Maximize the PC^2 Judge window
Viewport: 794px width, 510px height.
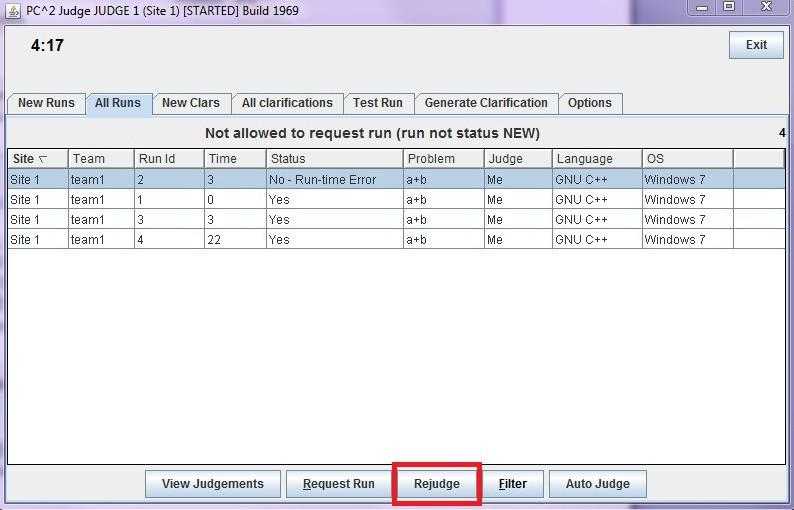point(729,7)
